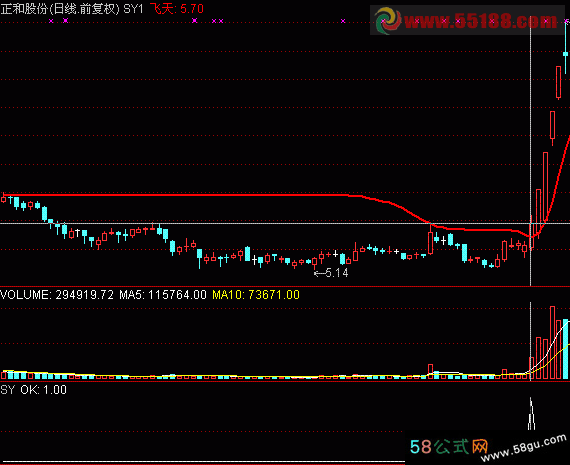Select the 飞天: 5.70 indicator value
This screenshot has height=465, width=570.
(x=177, y=8)
